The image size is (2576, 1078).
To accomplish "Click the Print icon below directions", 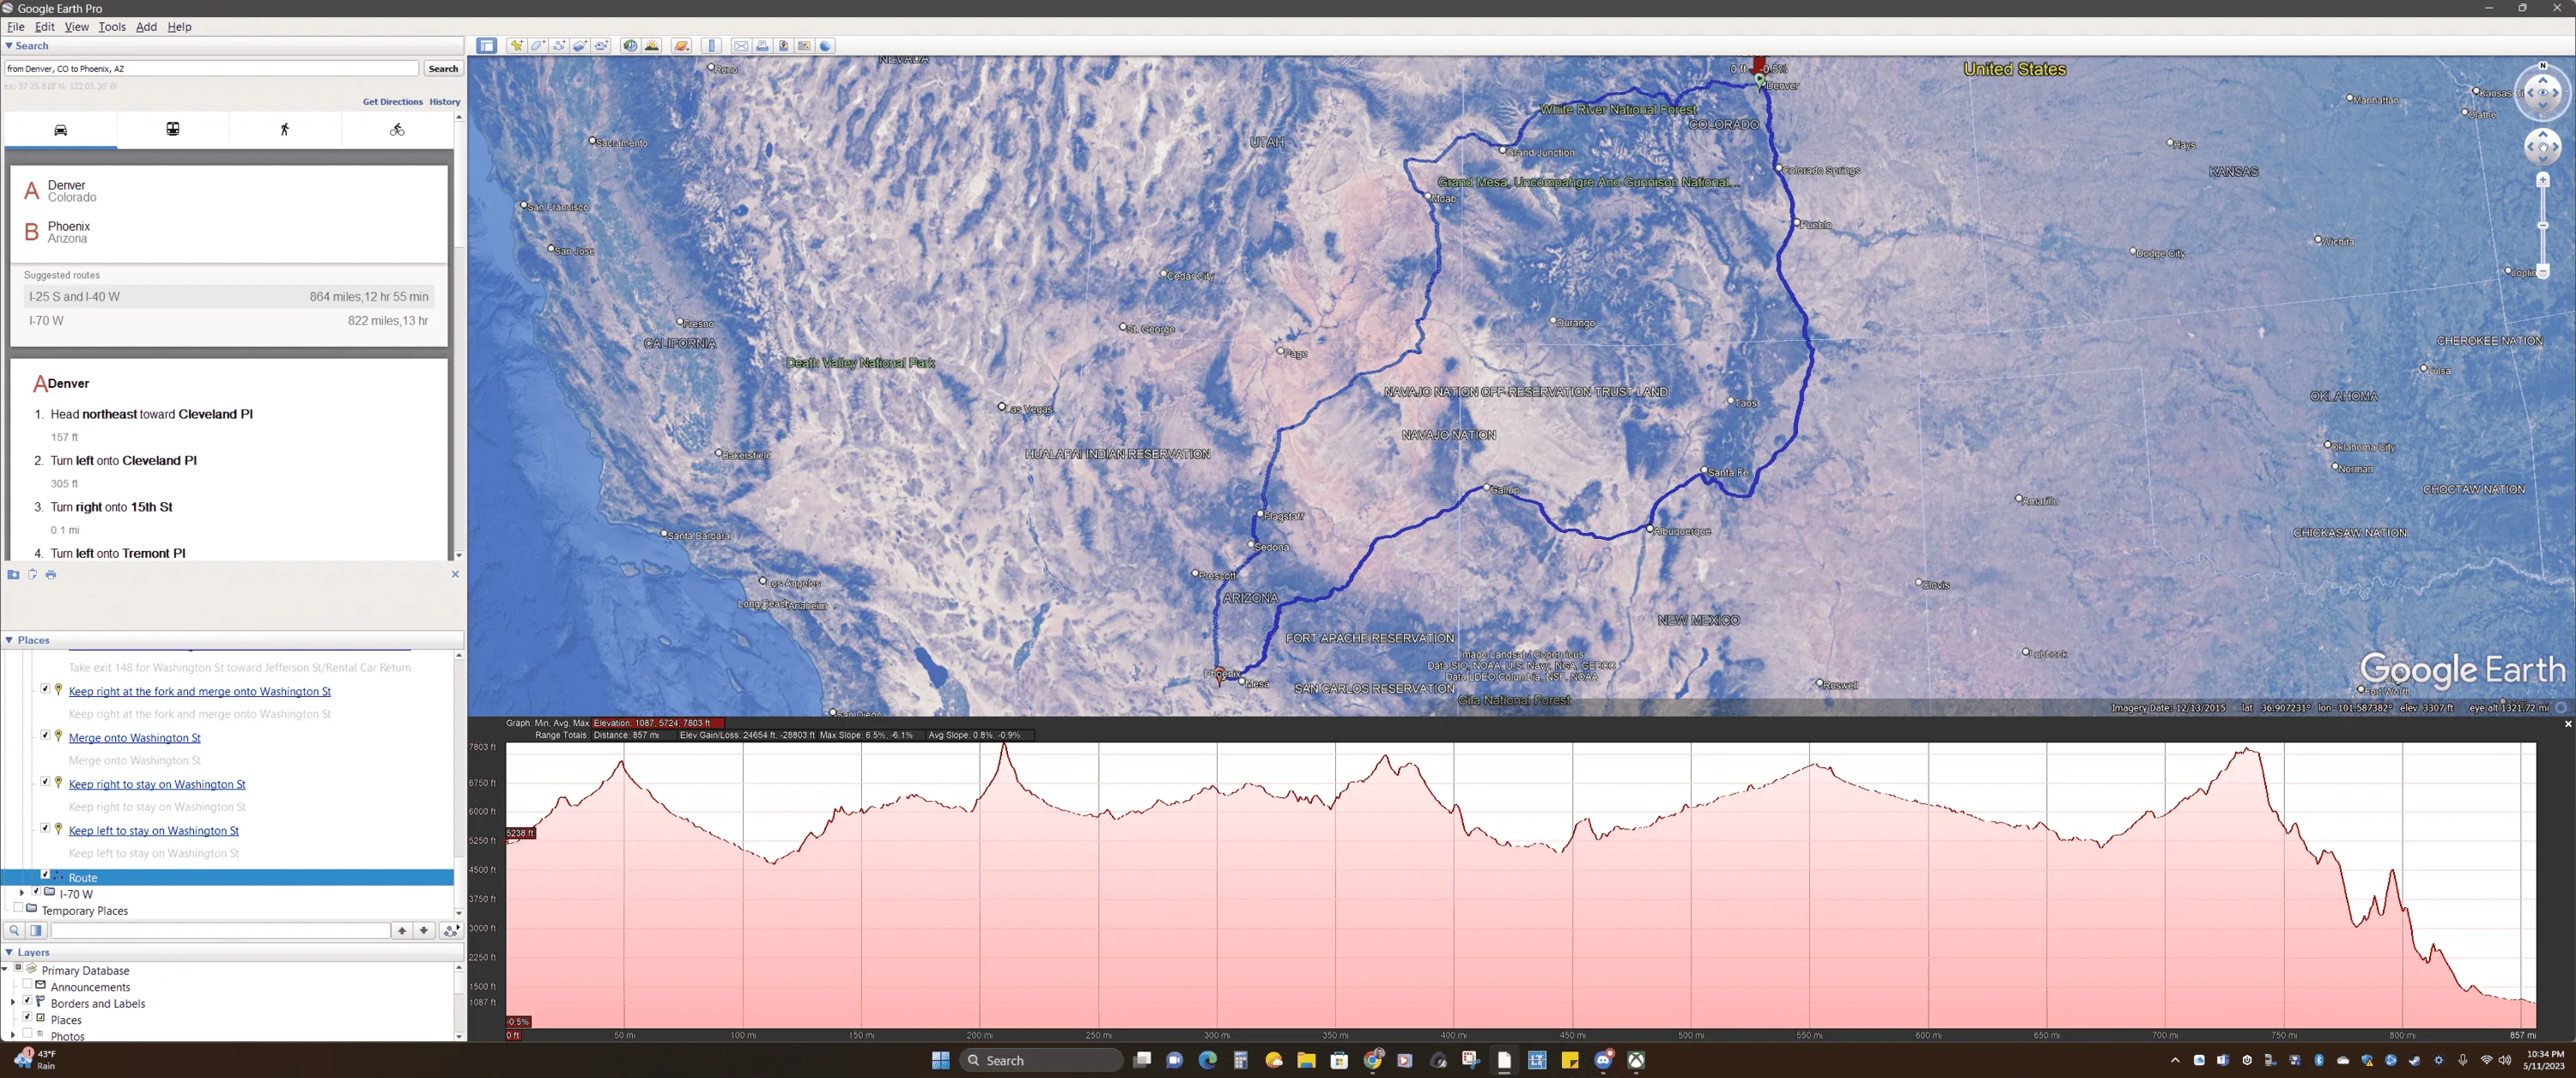I will [x=51, y=575].
